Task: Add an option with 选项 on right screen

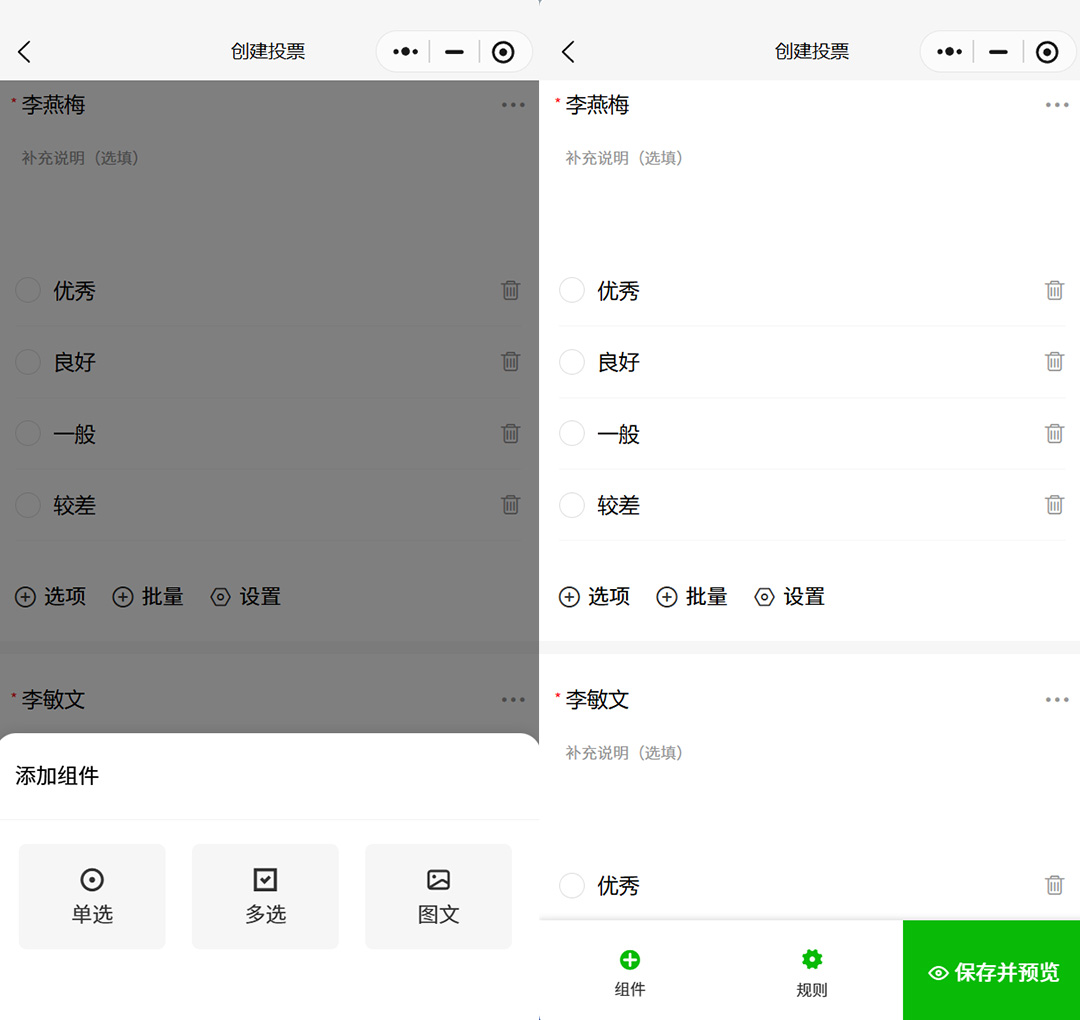Action: [595, 597]
